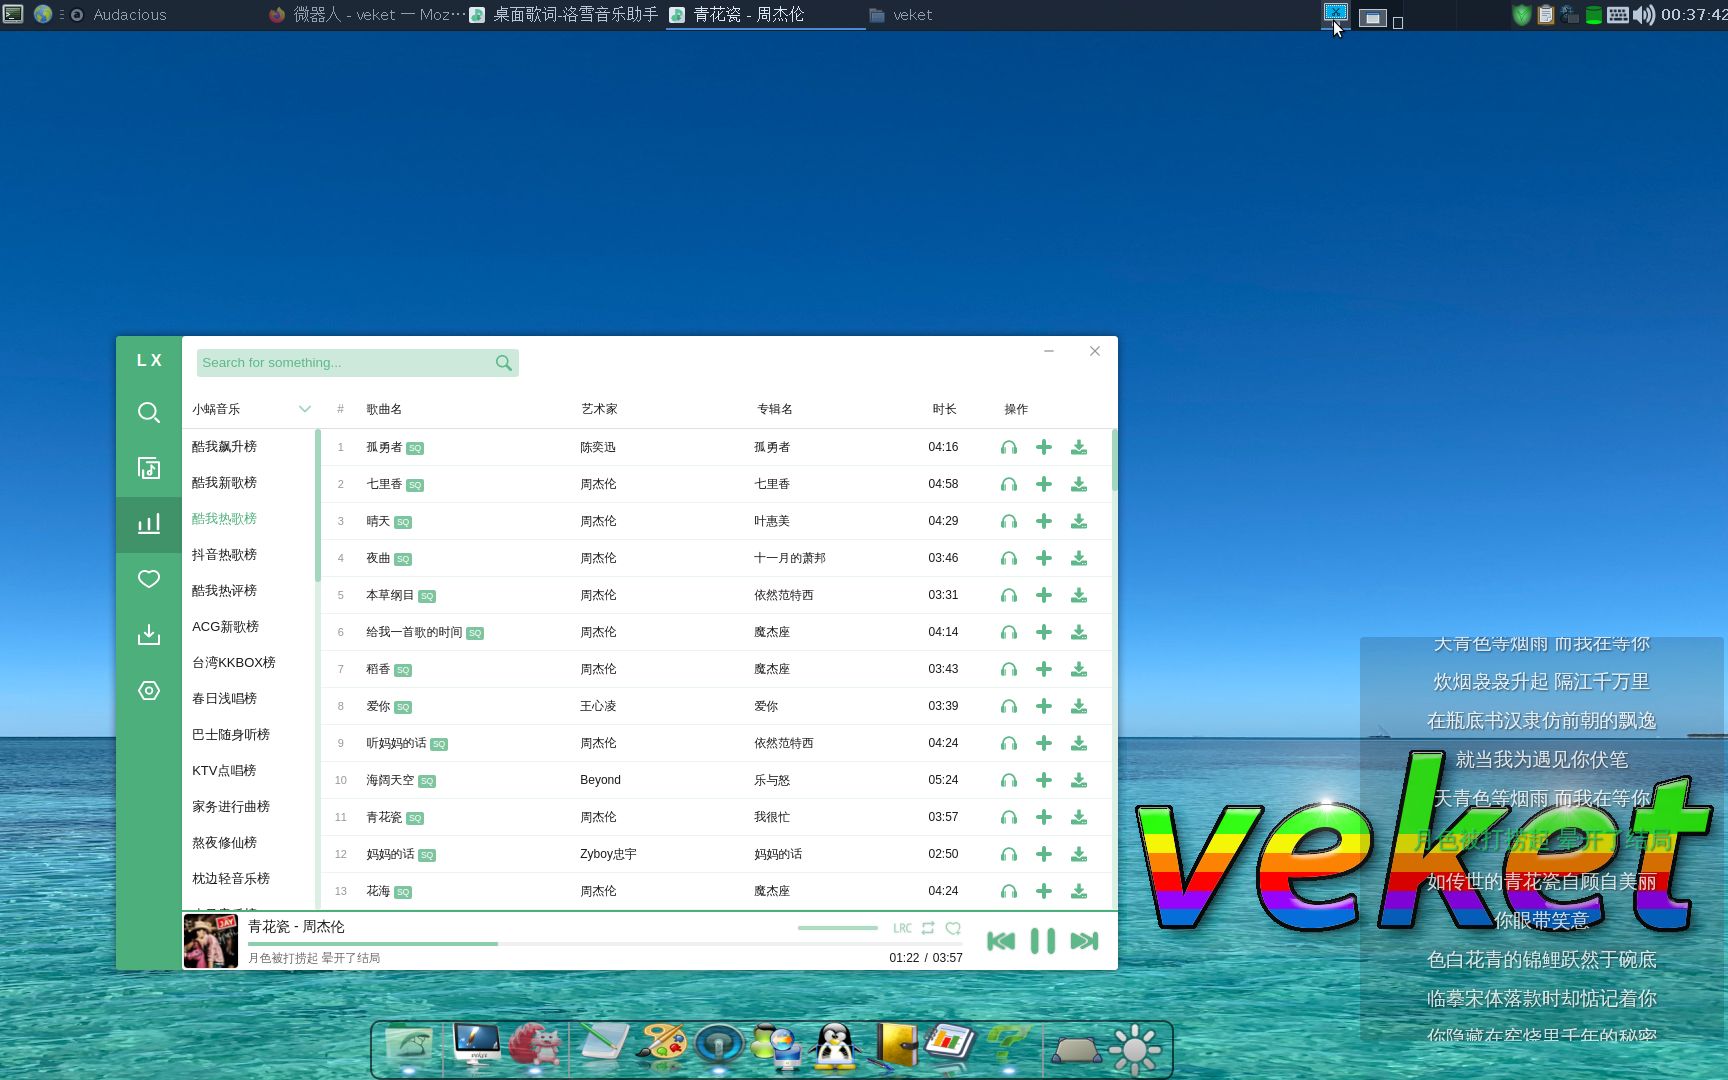Switch to Audacious via the taskbar
This screenshot has width=1728, height=1080.
point(128,15)
